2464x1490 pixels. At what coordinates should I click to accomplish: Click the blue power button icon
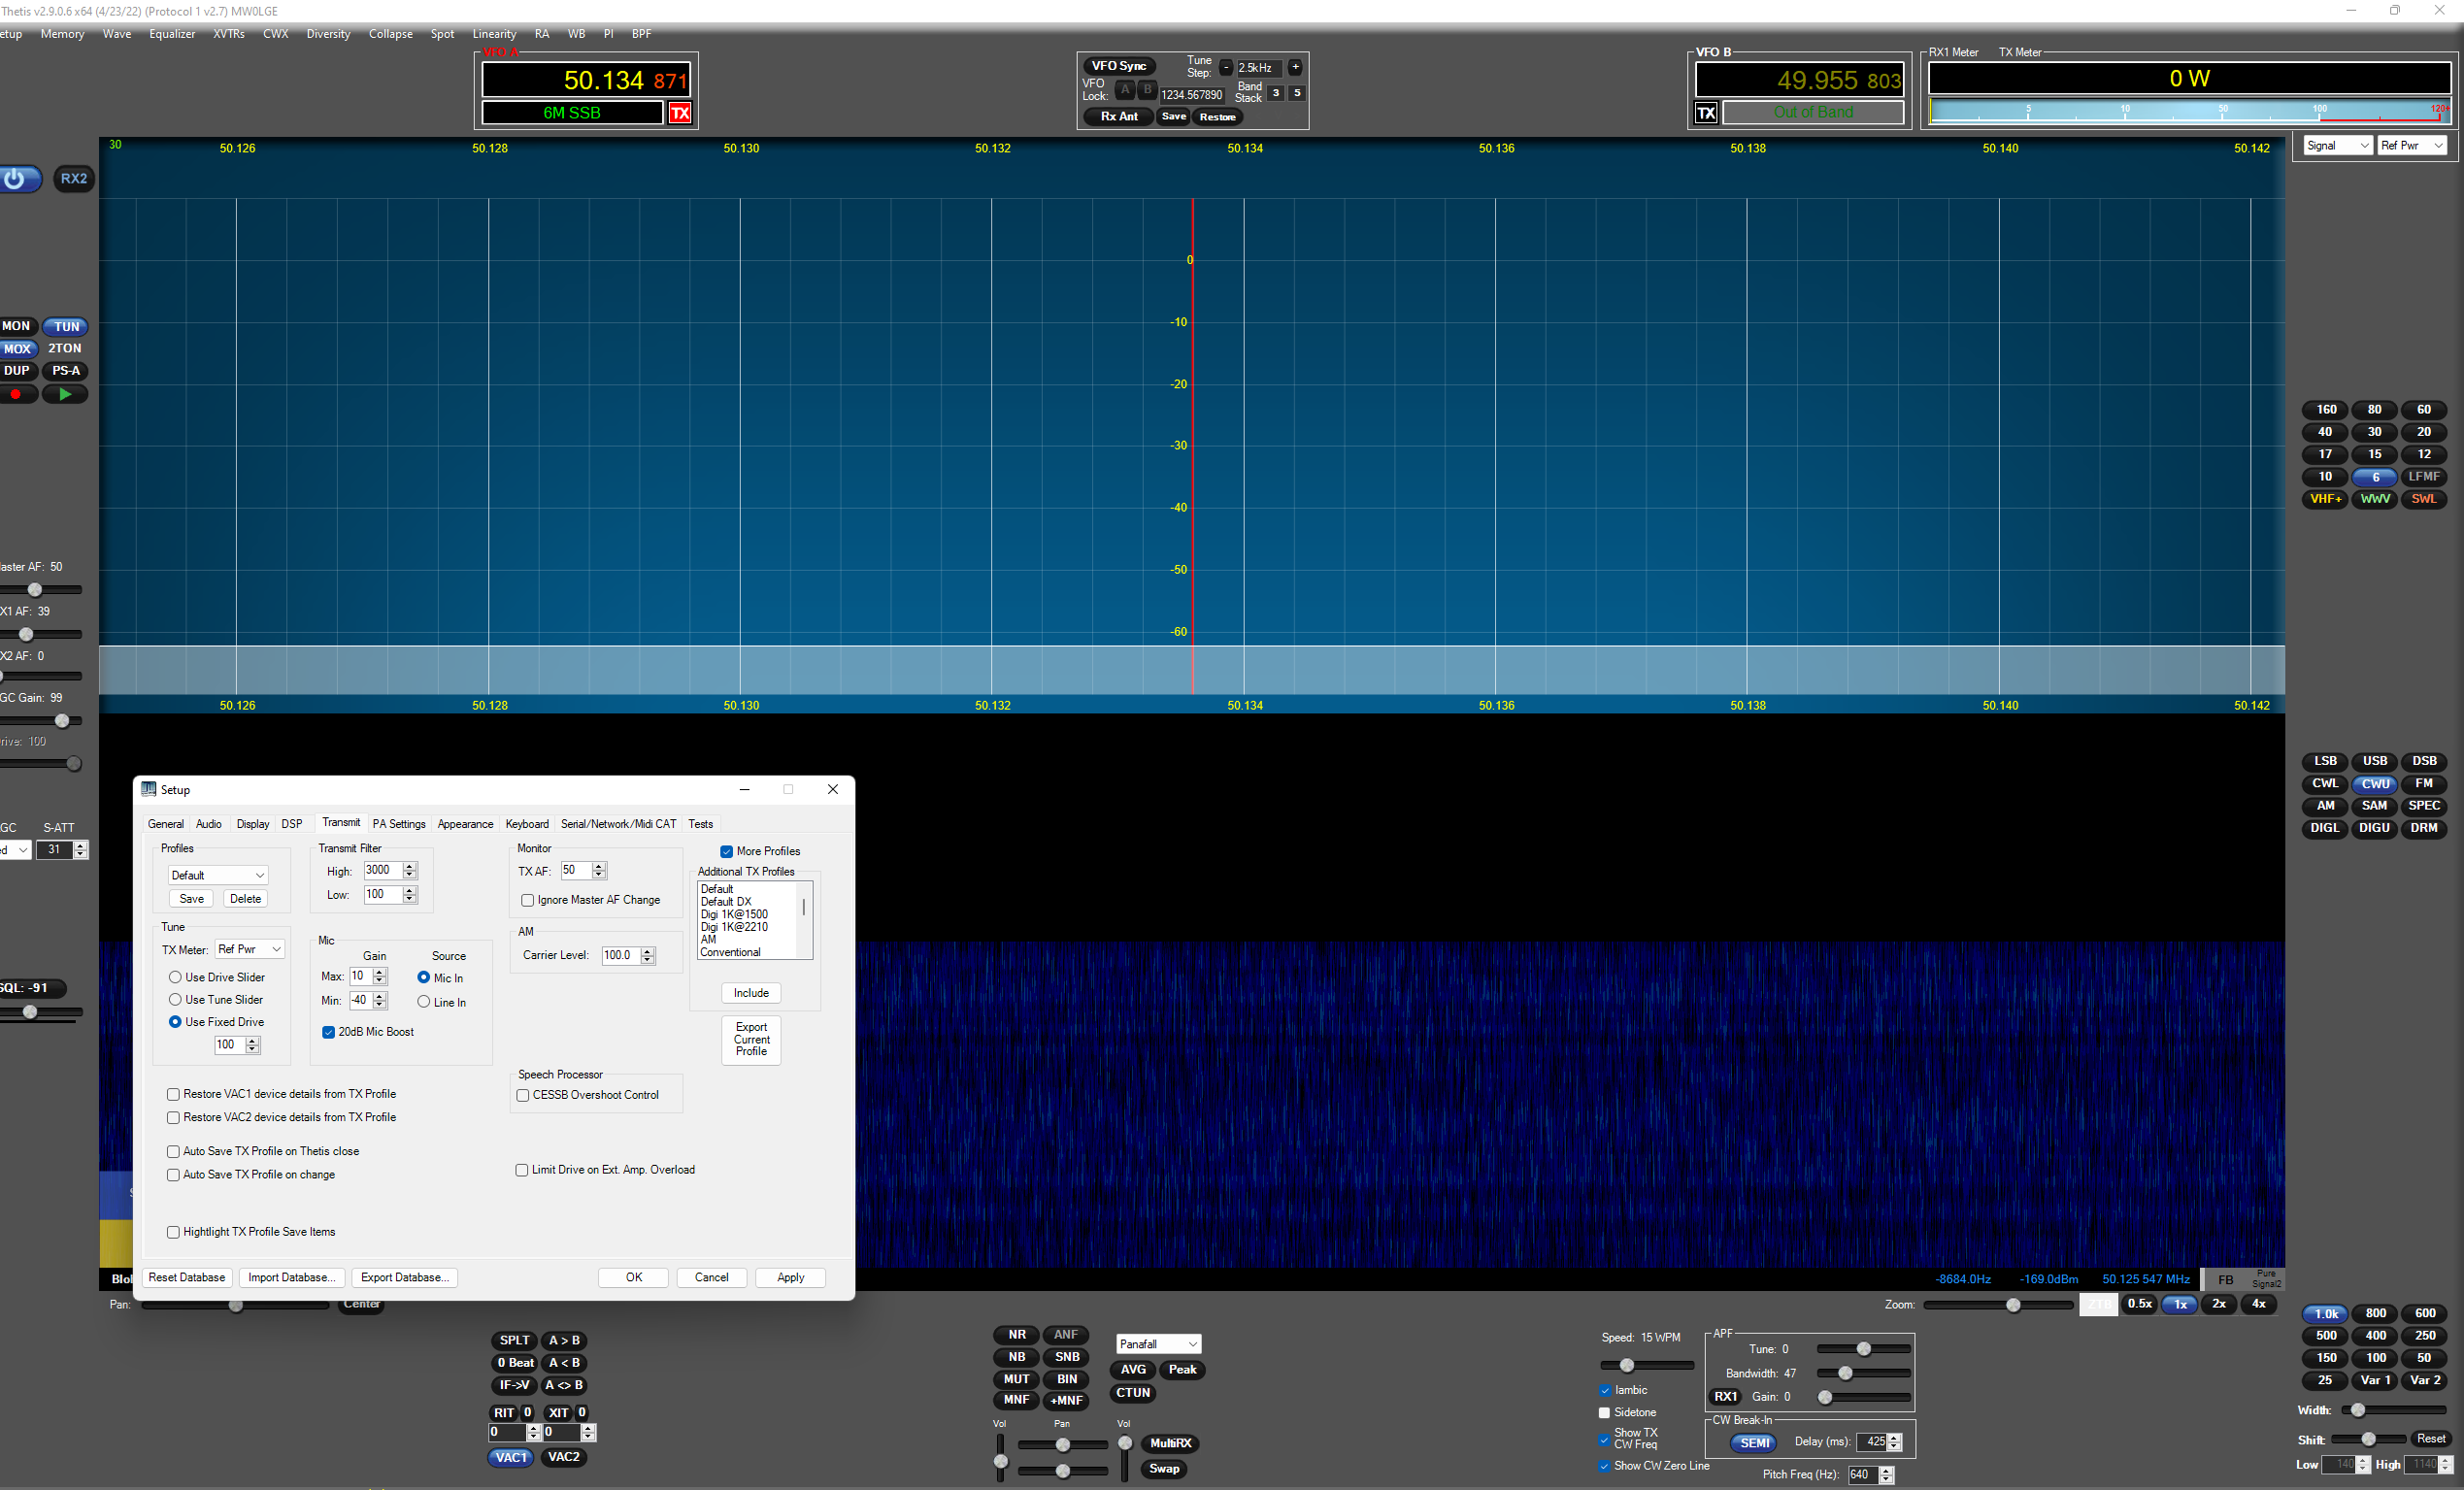[x=15, y=179]
